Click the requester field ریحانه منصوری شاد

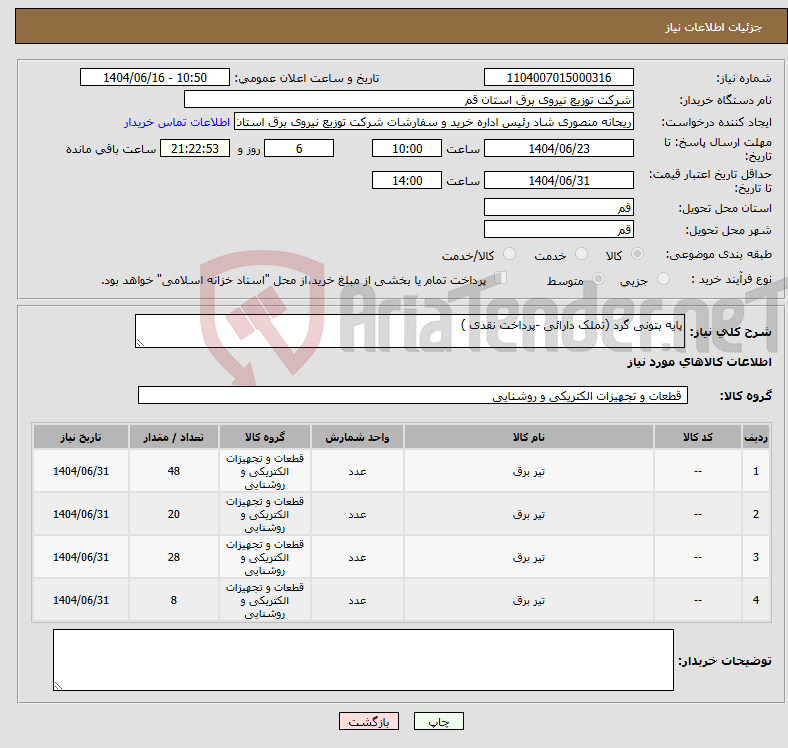(x=434, y=122)
